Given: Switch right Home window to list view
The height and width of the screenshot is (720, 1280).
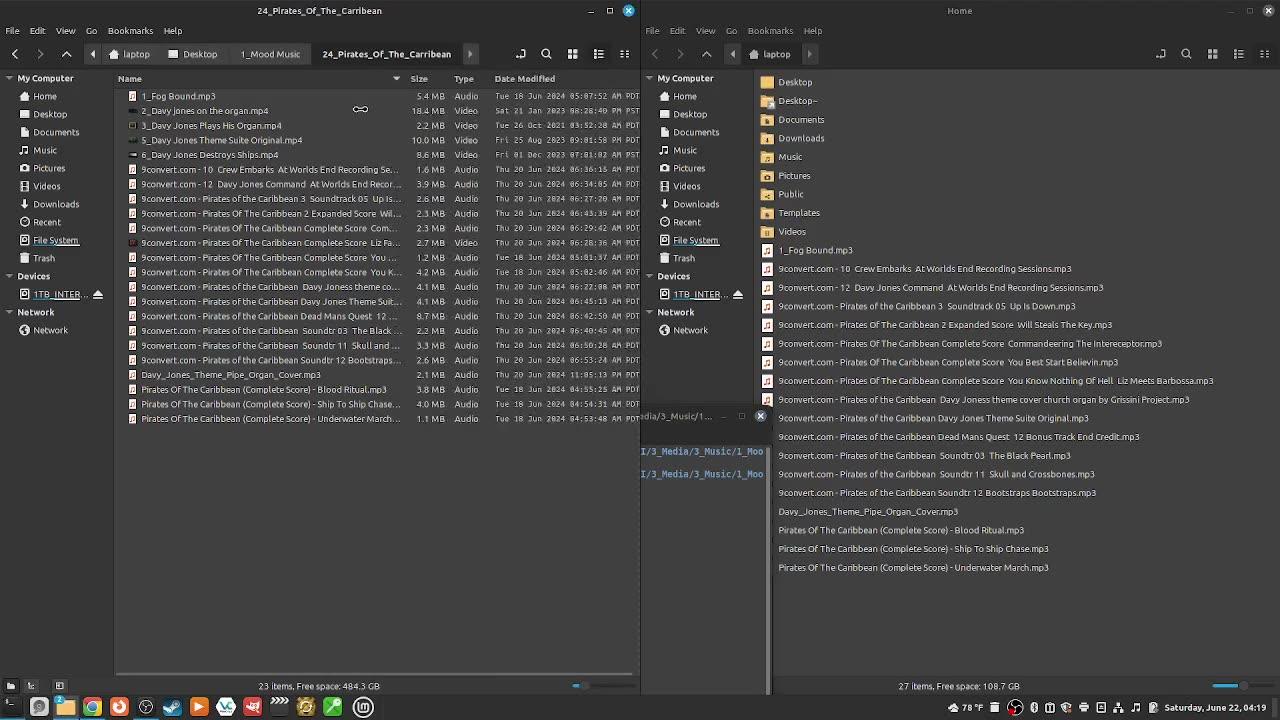Looking at the screenshot, I should [1239, 54].
